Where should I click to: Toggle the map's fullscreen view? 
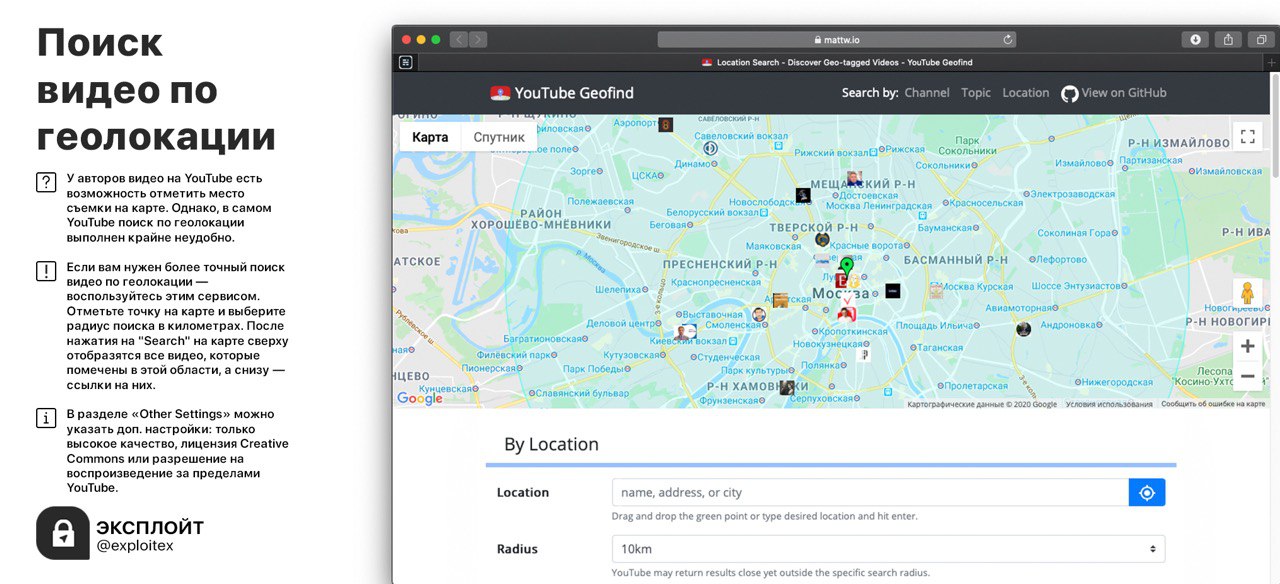(x=1247, y=136)
